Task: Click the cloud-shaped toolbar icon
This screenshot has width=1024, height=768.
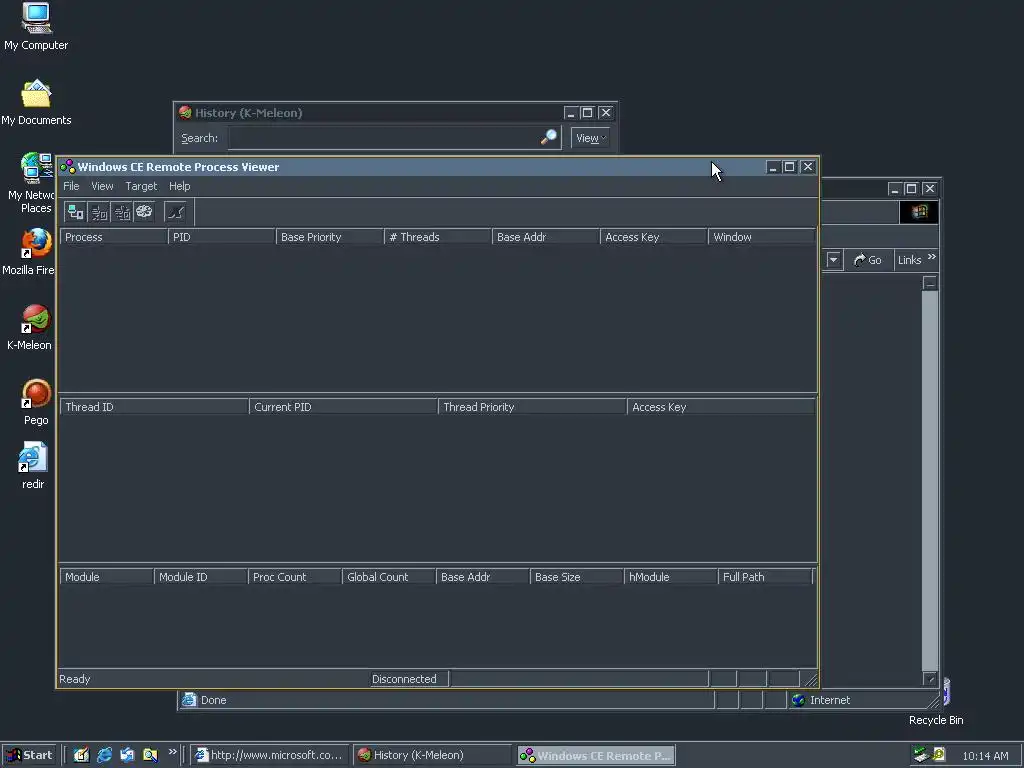Action: (144, 212)
